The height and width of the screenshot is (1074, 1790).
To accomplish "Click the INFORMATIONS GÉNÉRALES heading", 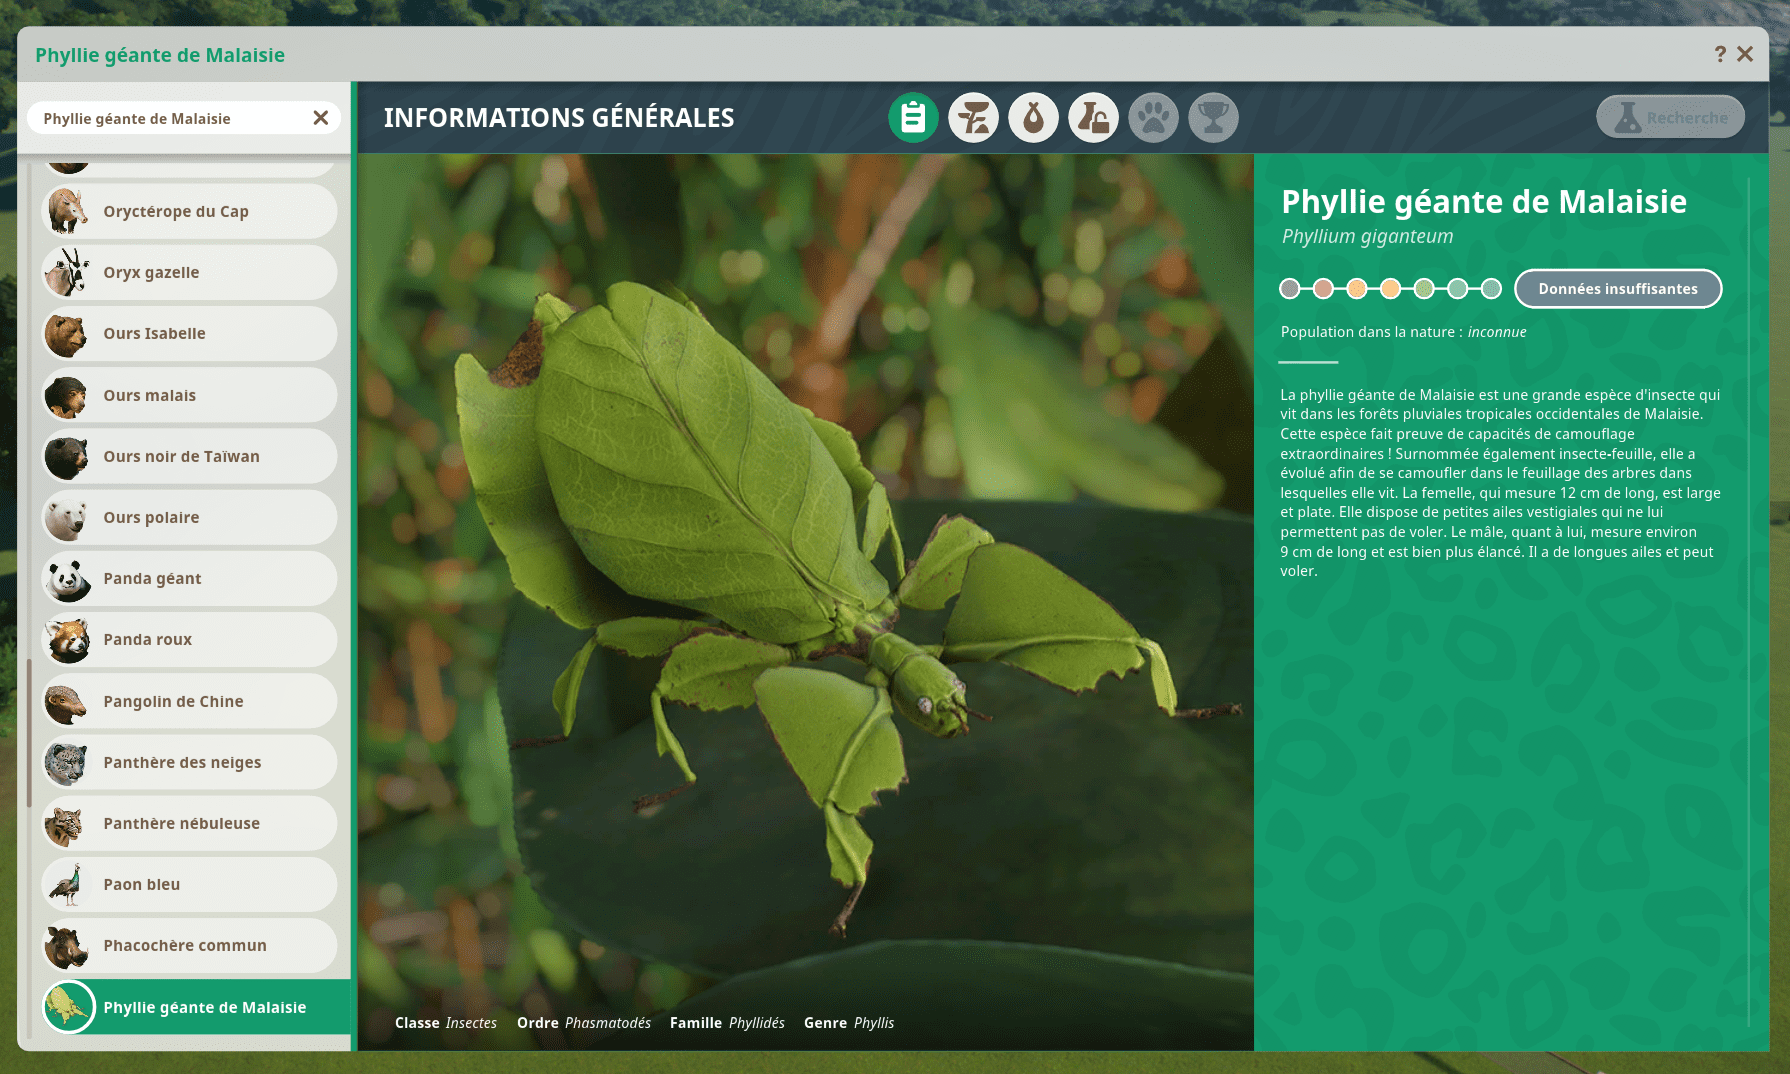I will coord(559,118).
